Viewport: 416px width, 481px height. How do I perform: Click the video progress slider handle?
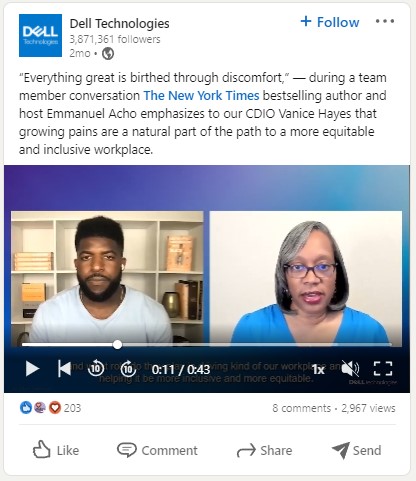click(117, 345)
